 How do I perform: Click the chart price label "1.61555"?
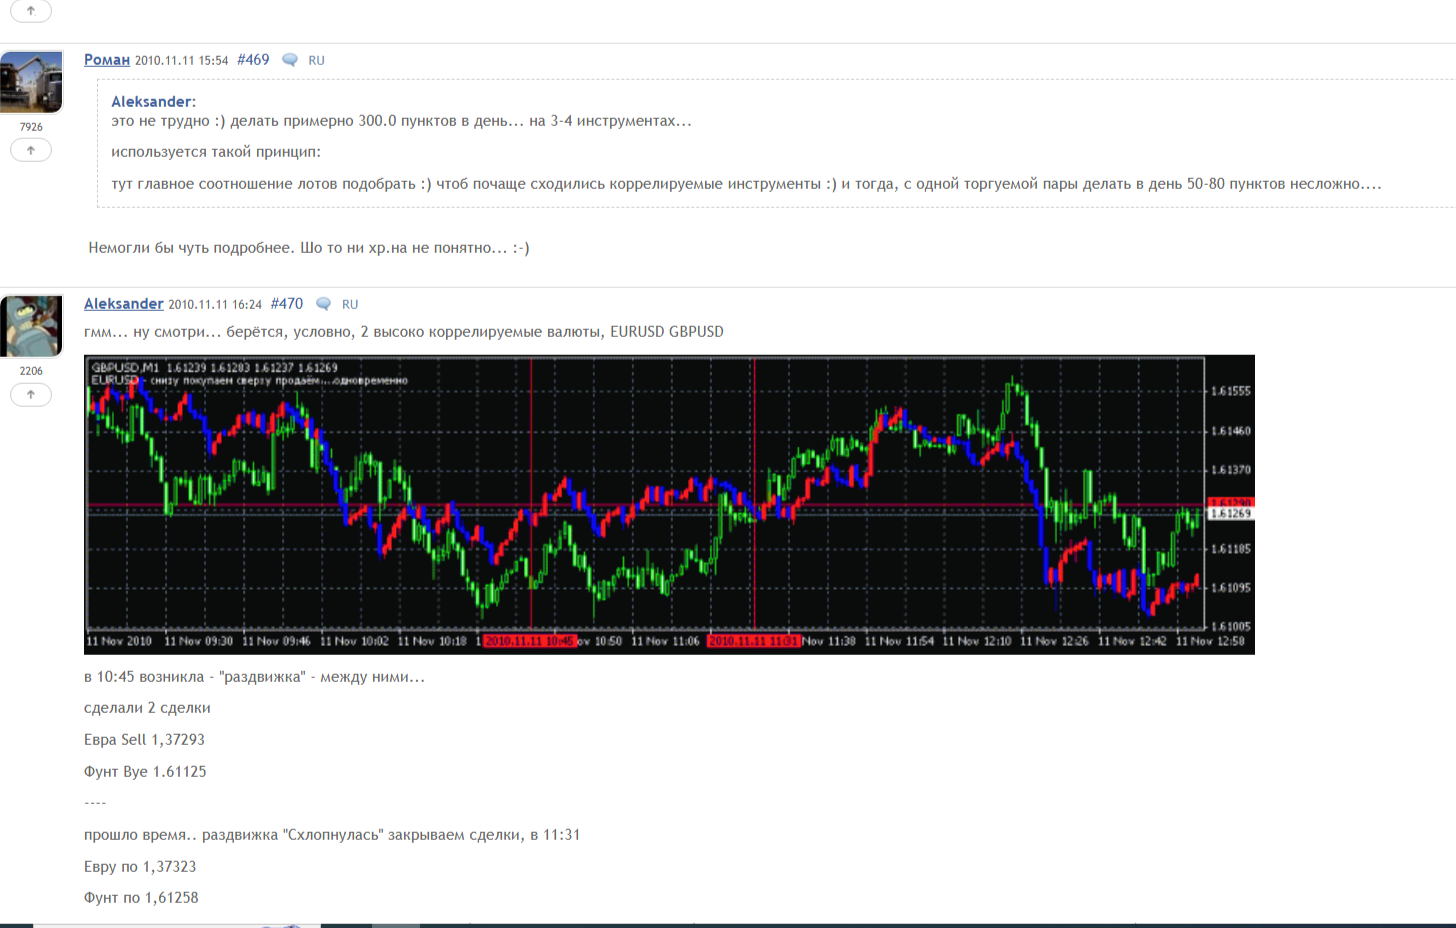[x=1231, y=391]
